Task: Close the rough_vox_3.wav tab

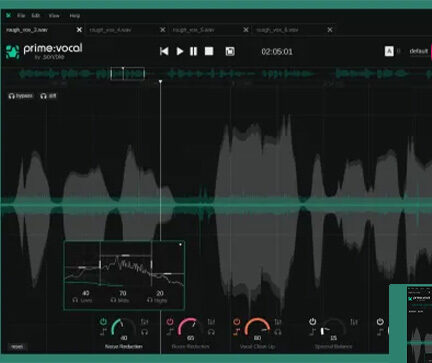Action: point(79,30)
